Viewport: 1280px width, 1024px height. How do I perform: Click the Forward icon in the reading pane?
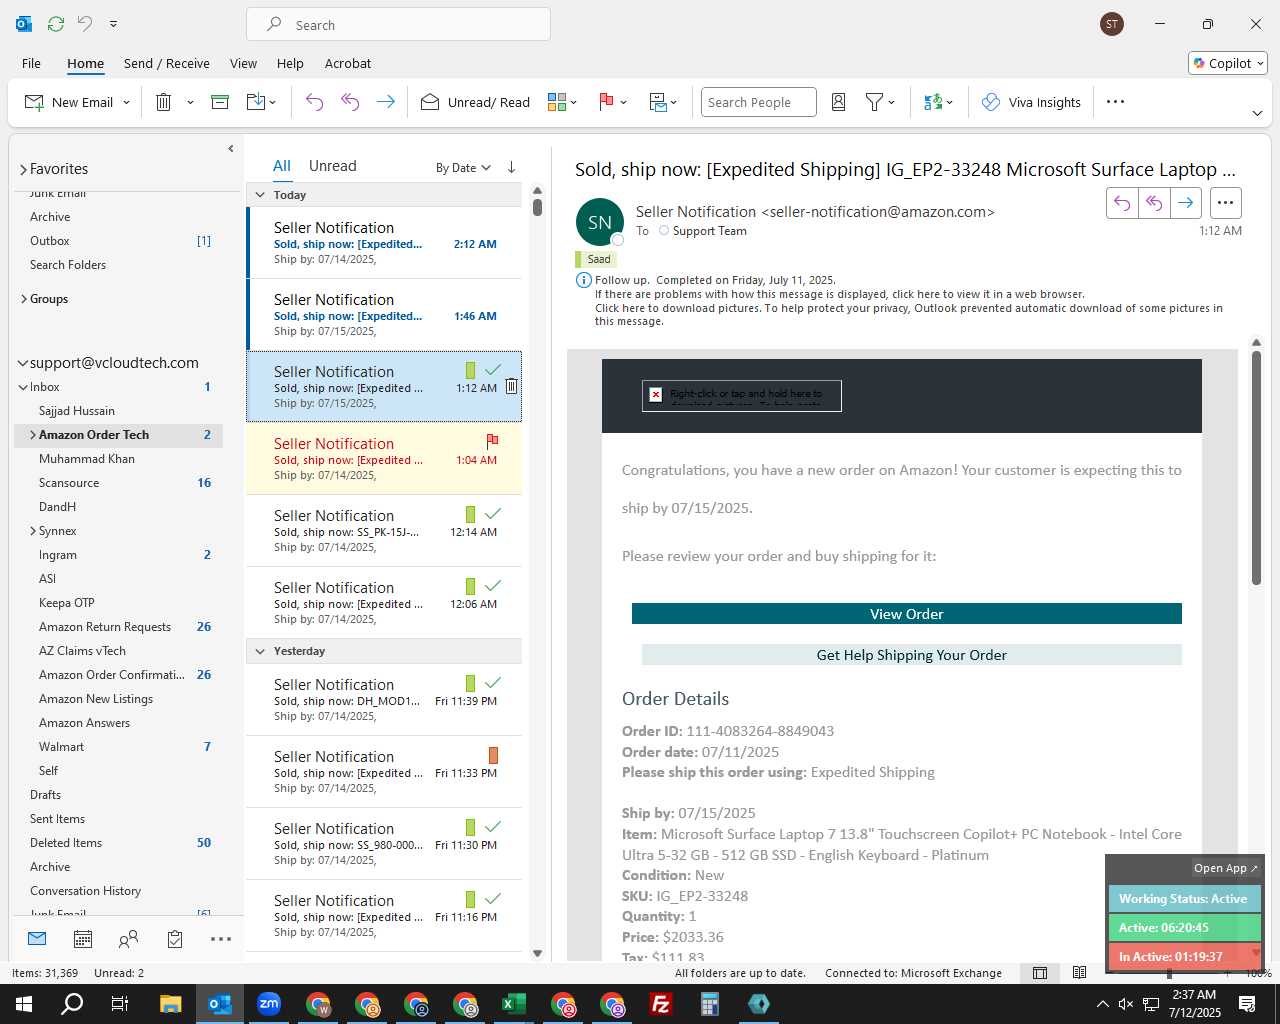click(x=1186, y=203)
